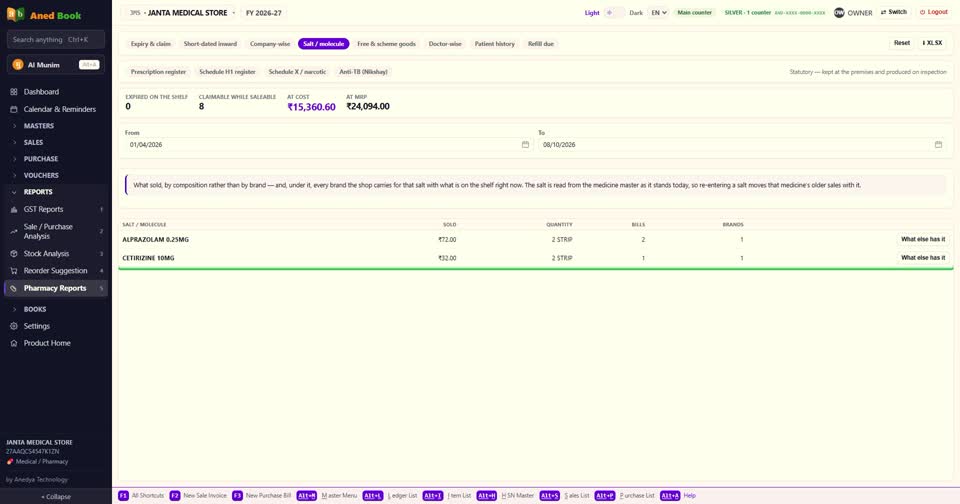
Task: Click the Main counter badge
Action: [x=694, y=13]
